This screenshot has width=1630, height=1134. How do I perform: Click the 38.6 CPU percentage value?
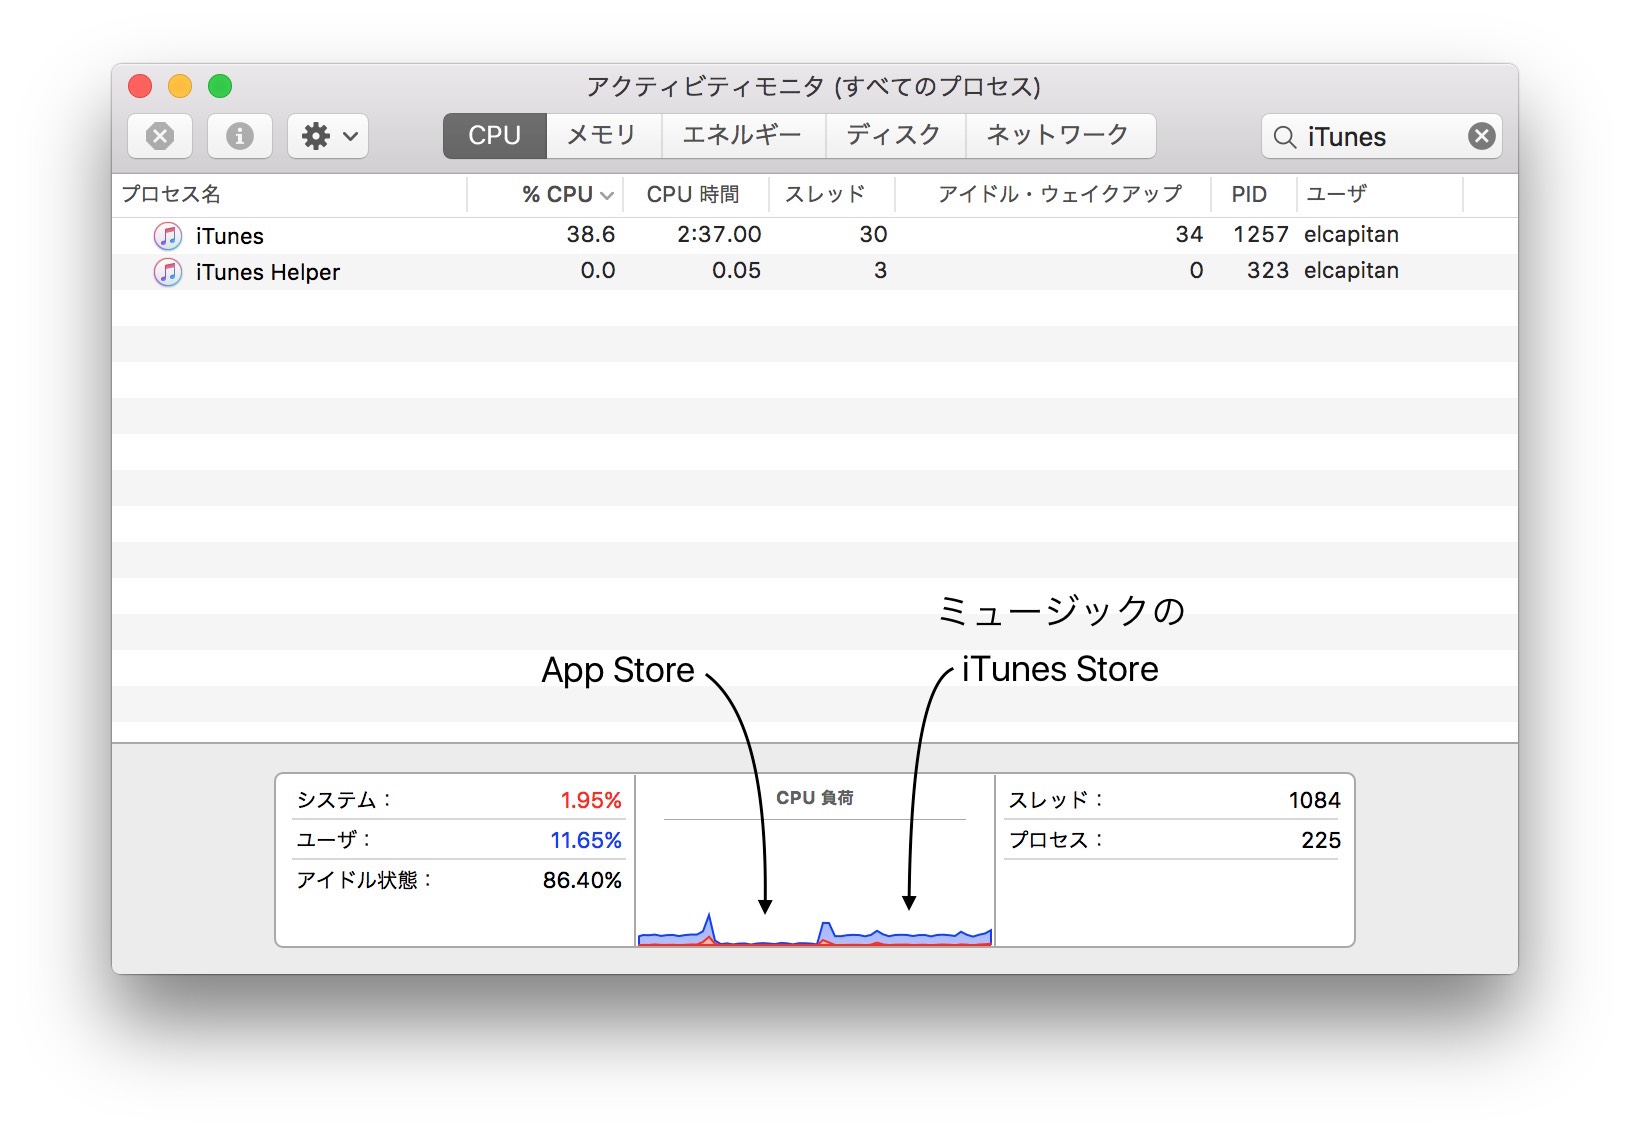[x=591, y=234]
